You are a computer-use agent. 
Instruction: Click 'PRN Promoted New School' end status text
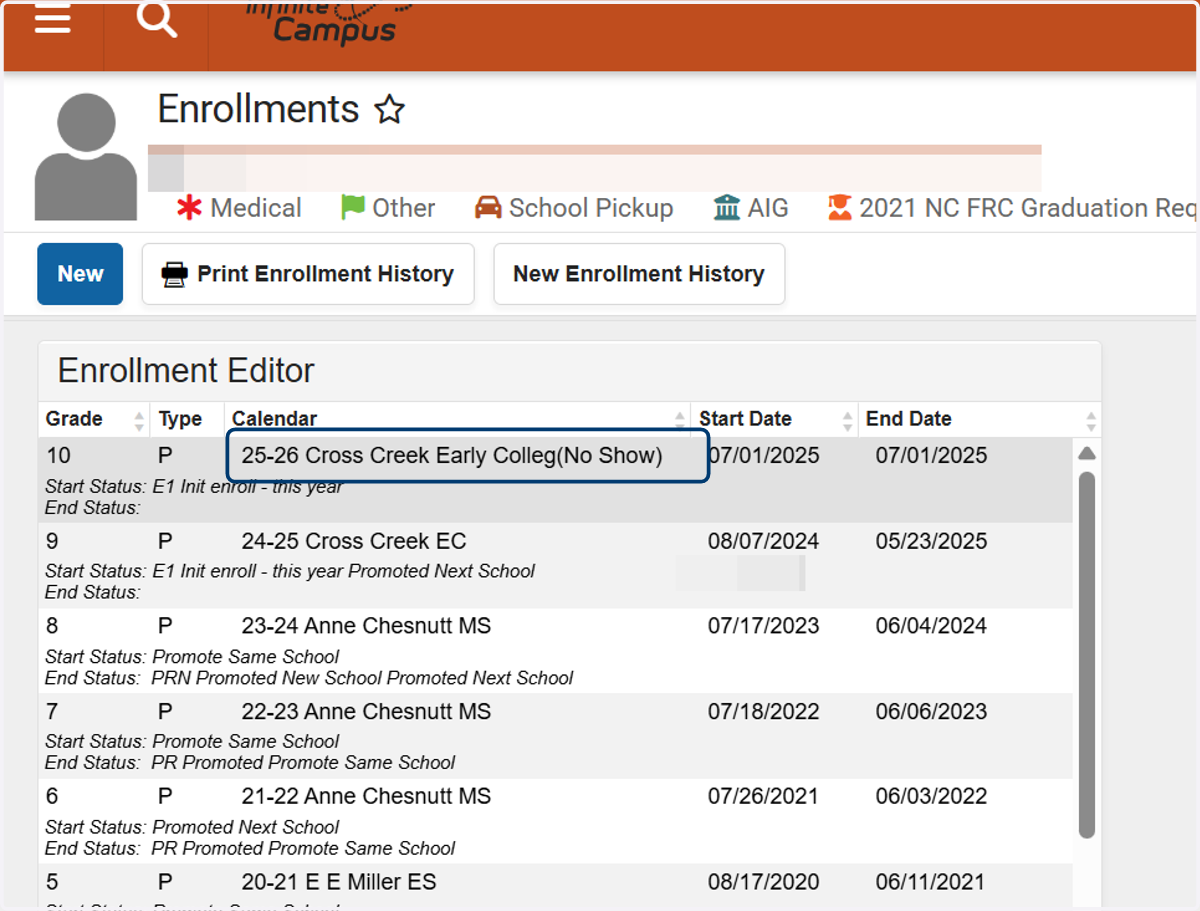point(267,678)
